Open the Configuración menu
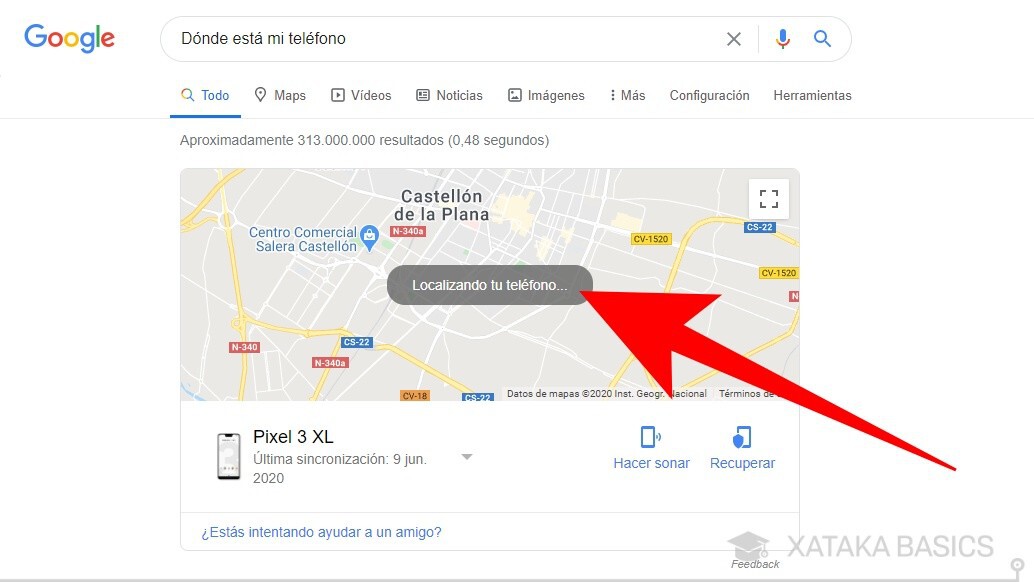 [710, 96]
